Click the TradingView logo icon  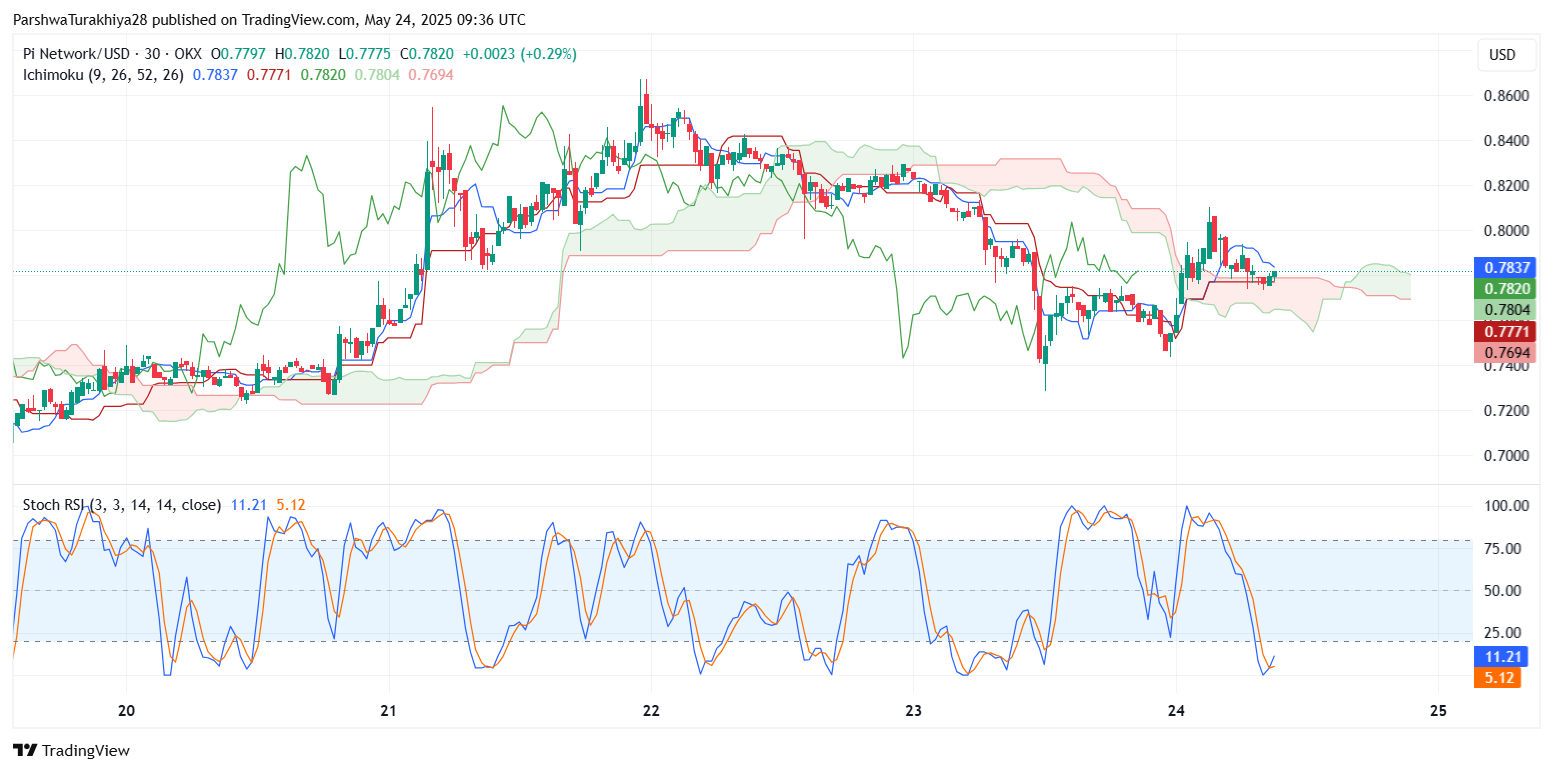pyautogui.click(x=25, y=750)
